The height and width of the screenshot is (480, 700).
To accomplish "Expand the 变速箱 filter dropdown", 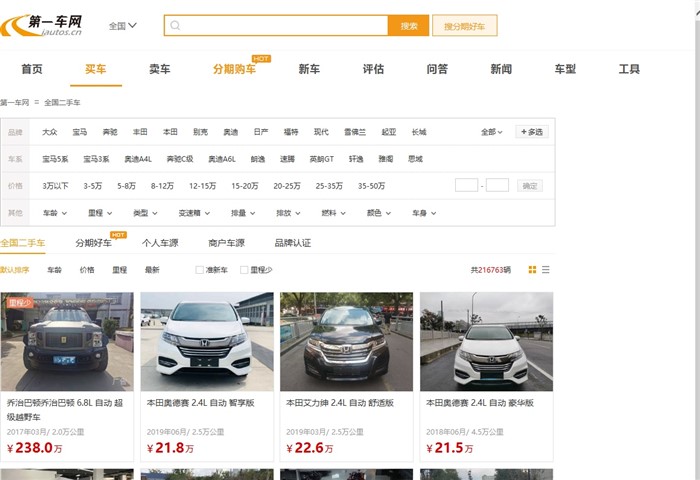I will [x=194, y=213].
